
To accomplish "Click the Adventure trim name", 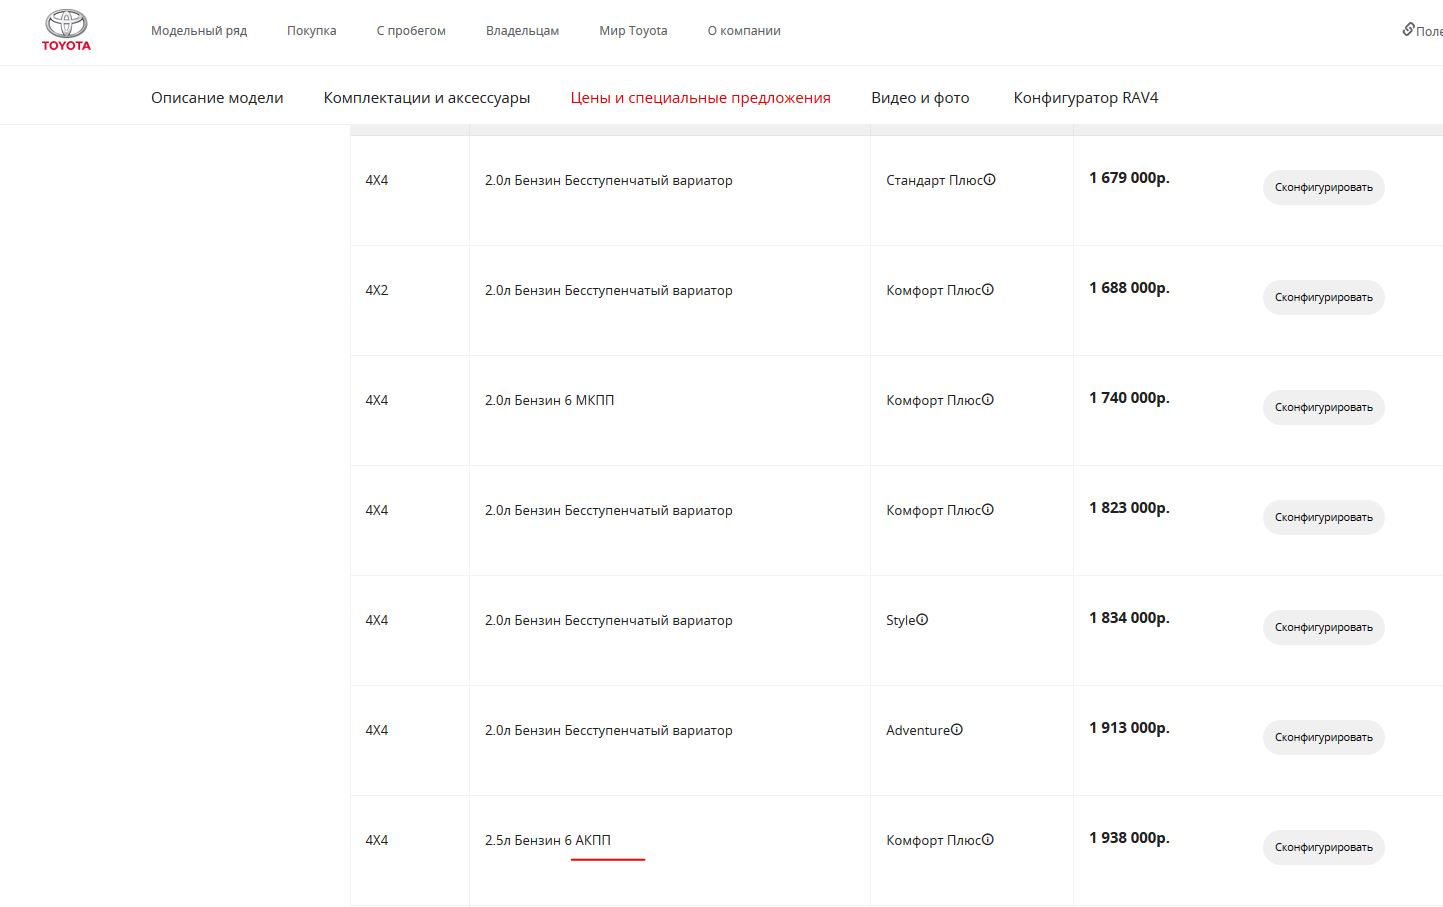I will point(918,730).
